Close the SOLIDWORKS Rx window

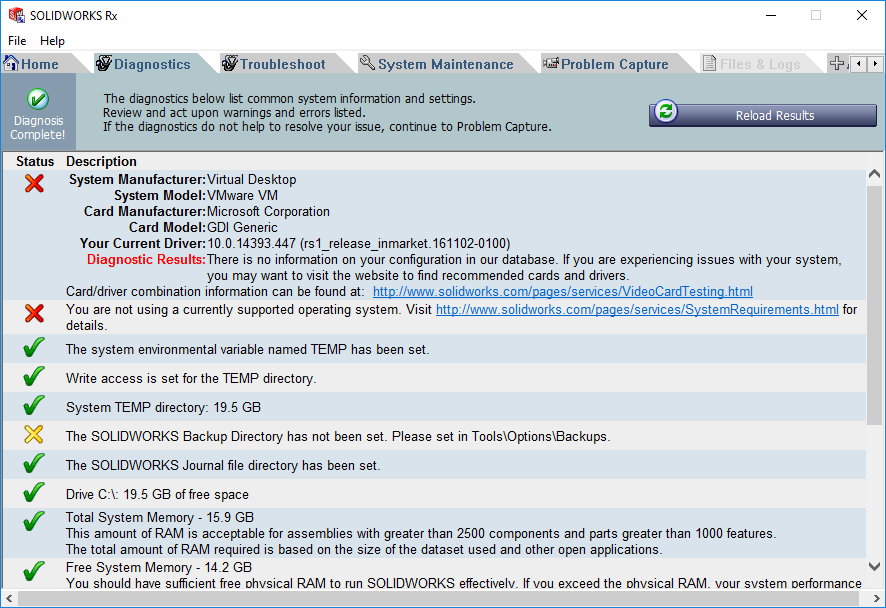[x=862, y=15]
